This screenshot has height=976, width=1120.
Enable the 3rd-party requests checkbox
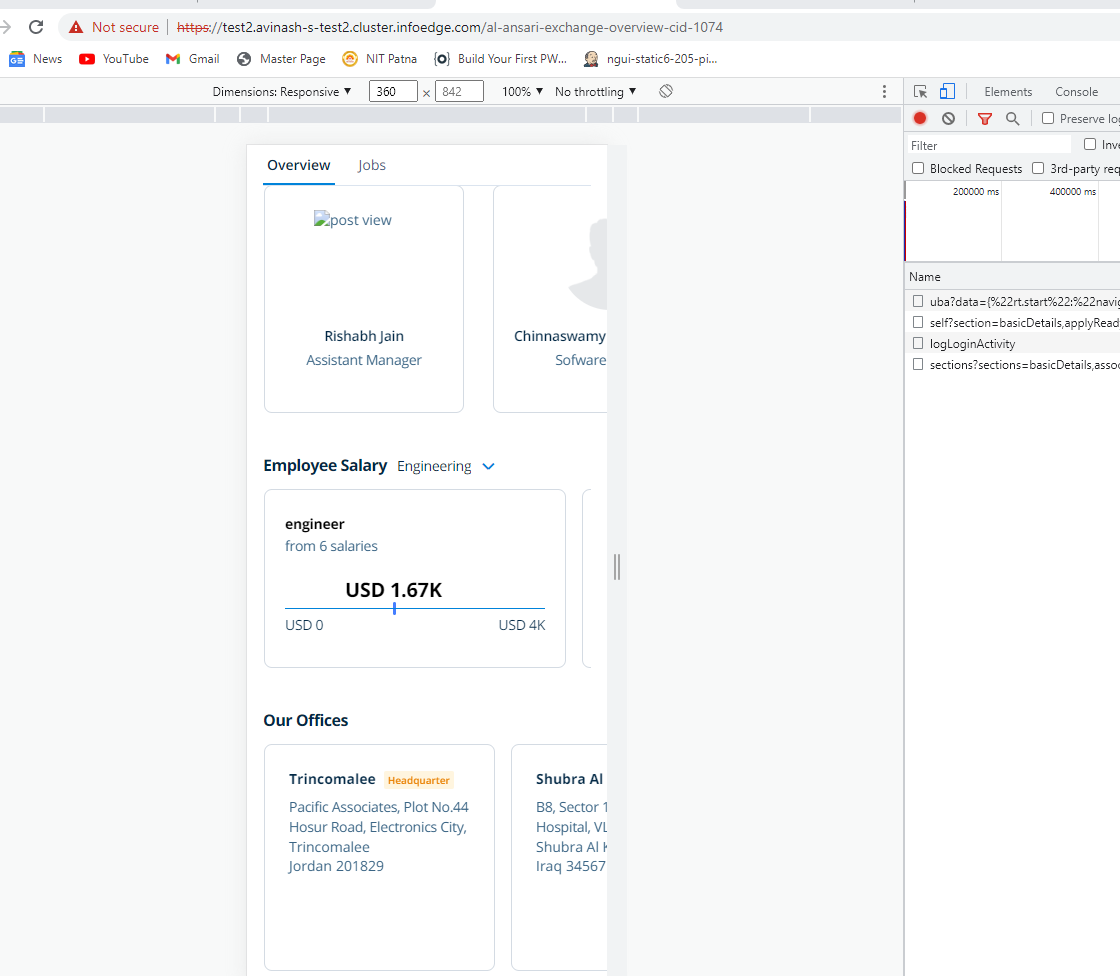click(1038, 169)
